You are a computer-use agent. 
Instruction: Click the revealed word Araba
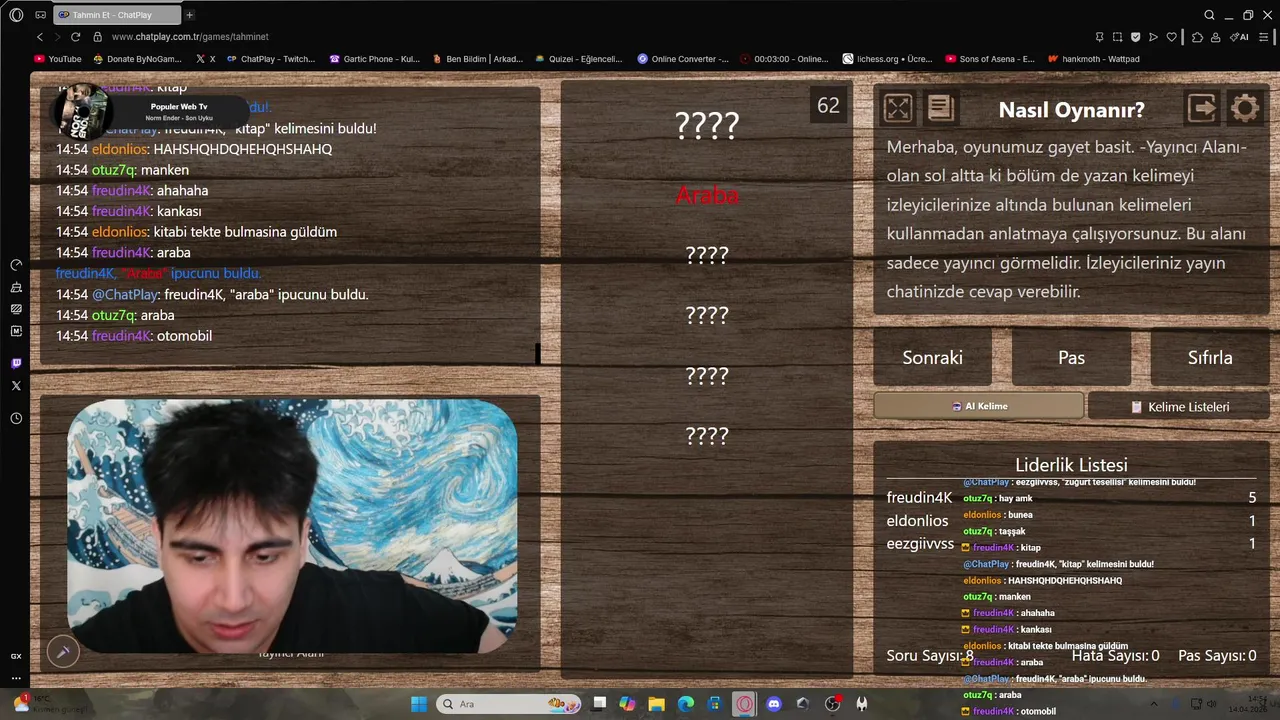[707, 195]
